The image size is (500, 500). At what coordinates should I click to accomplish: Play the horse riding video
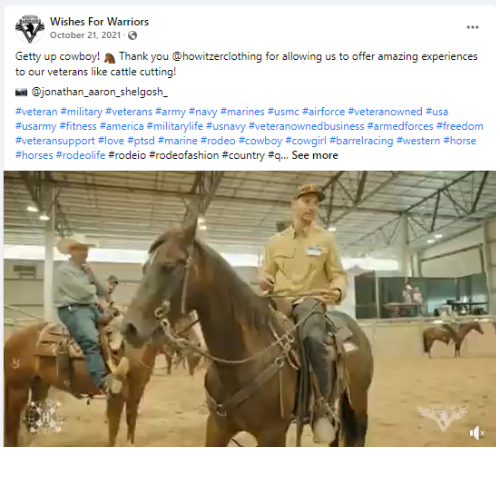tap(250, 309)
